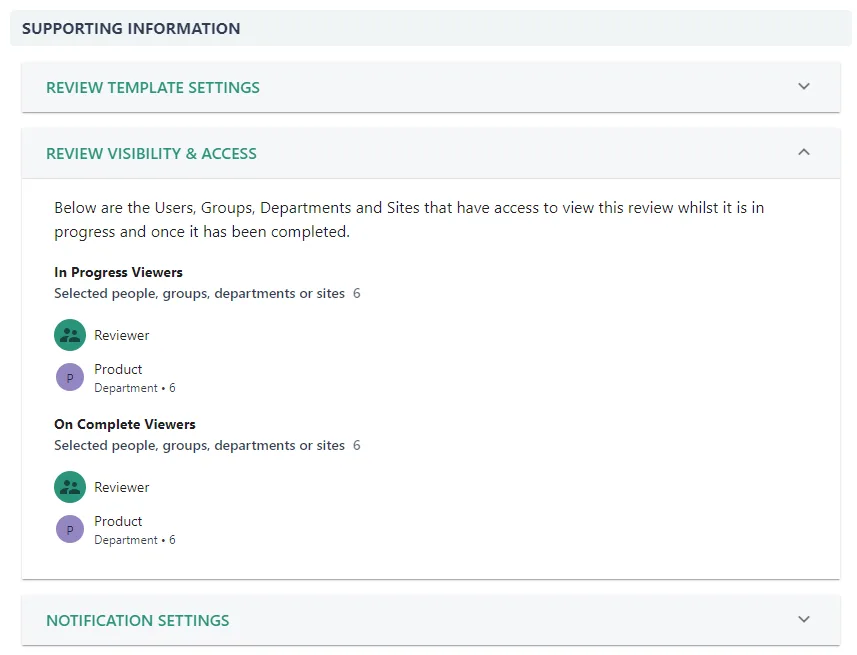The image size is (857, 655).
Task: Open the Notification Settings heading
Action: click(137, 621)
